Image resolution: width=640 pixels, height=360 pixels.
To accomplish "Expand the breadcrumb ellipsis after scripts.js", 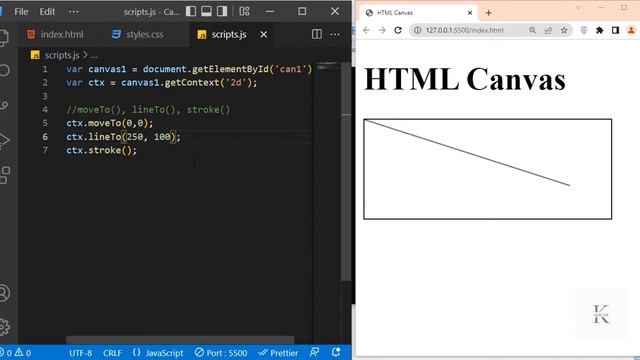I will 94,56.
